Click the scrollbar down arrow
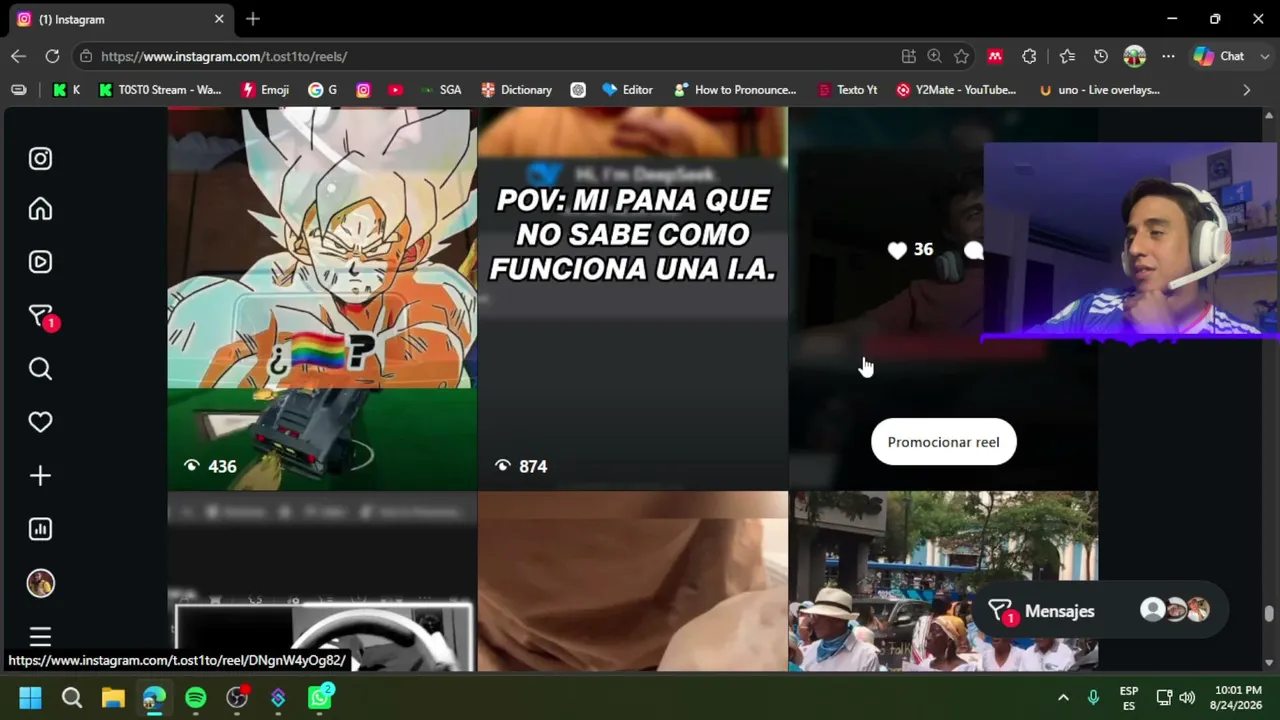Viewport: 1280px width, 720px height. coord(1269,662)
